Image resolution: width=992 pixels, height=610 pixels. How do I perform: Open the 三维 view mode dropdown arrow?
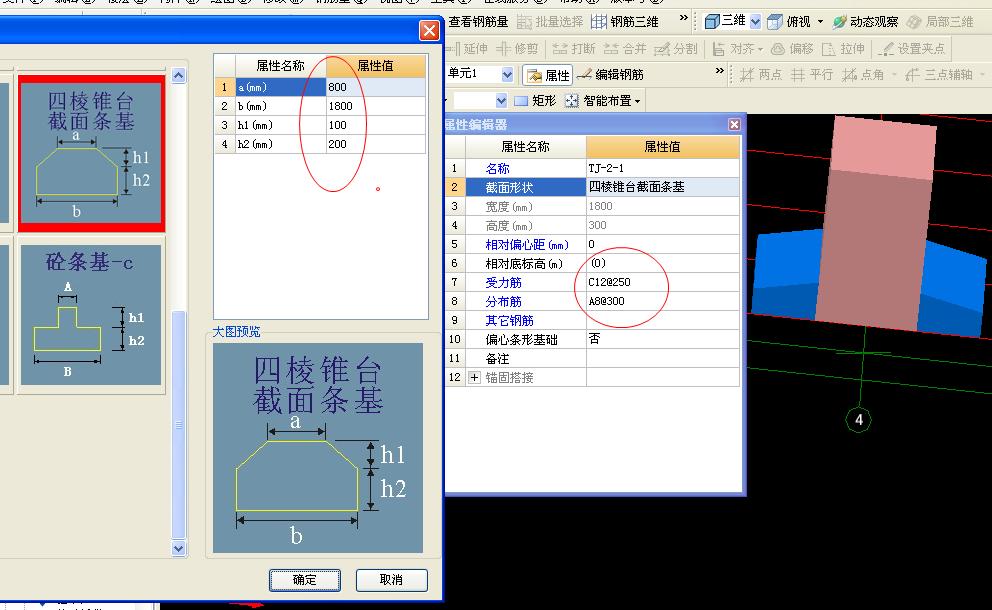[x=755, y=22]
